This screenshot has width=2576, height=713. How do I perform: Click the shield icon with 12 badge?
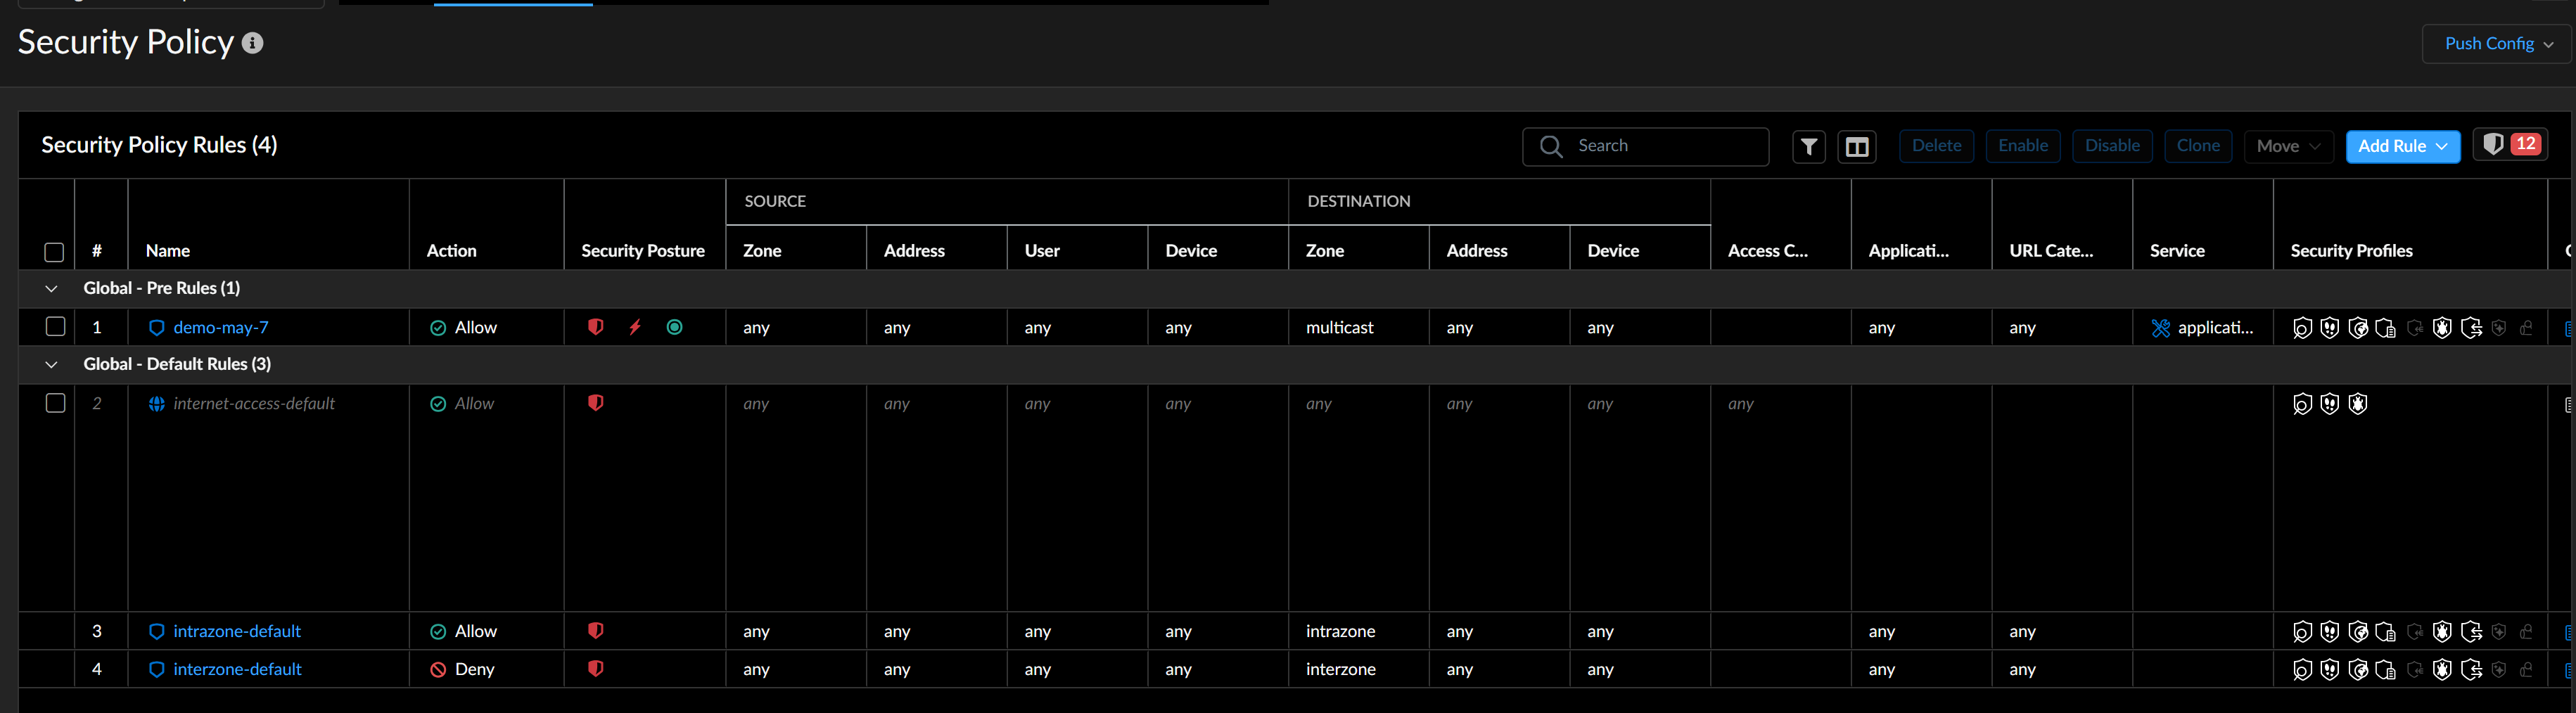[2509, 145]
